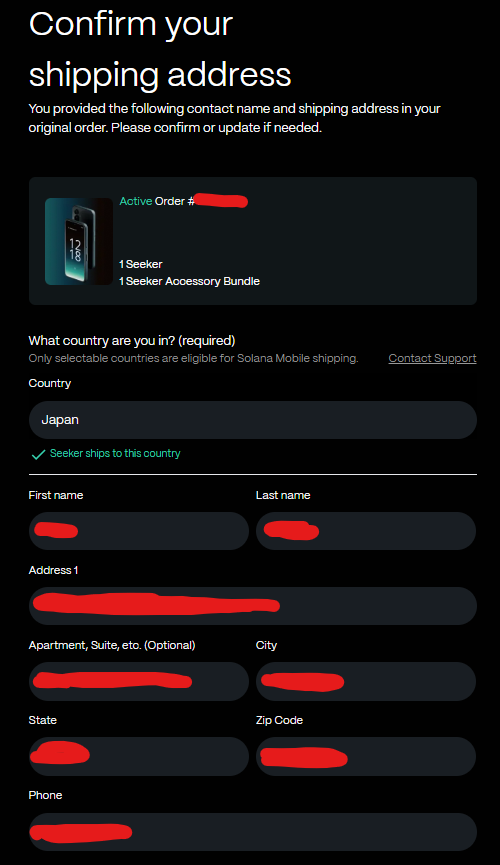Screen dimensions: 500x865
Task: Click the 1 Seeker Accessory Bundle item
Action: click(189, 281)
